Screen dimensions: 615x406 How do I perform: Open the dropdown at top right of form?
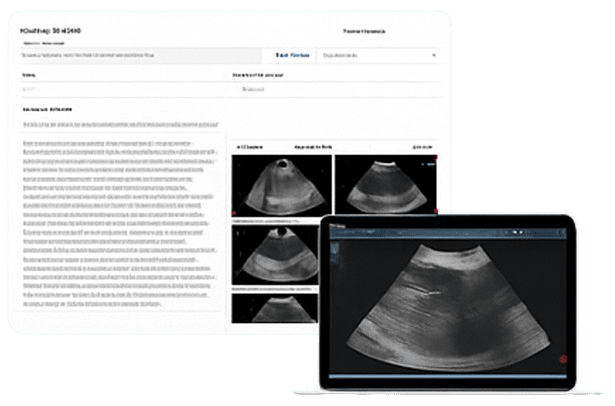[x=379, y=56]
